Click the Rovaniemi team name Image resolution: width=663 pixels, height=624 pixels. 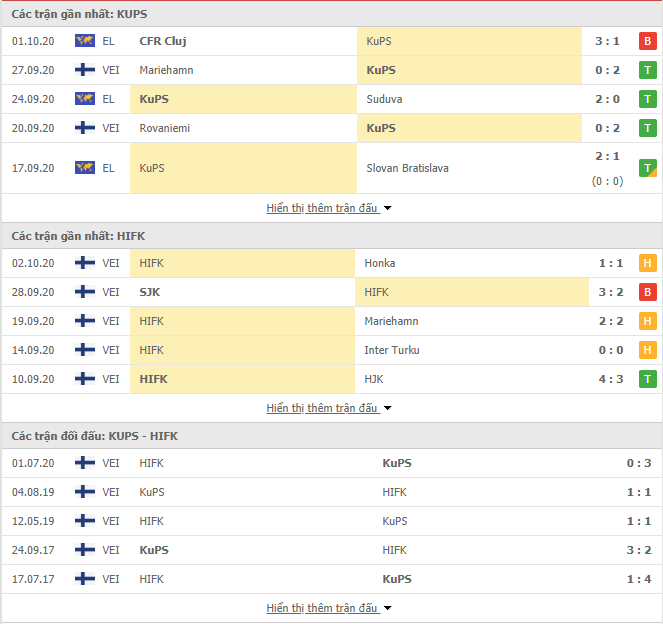(164, 128)
